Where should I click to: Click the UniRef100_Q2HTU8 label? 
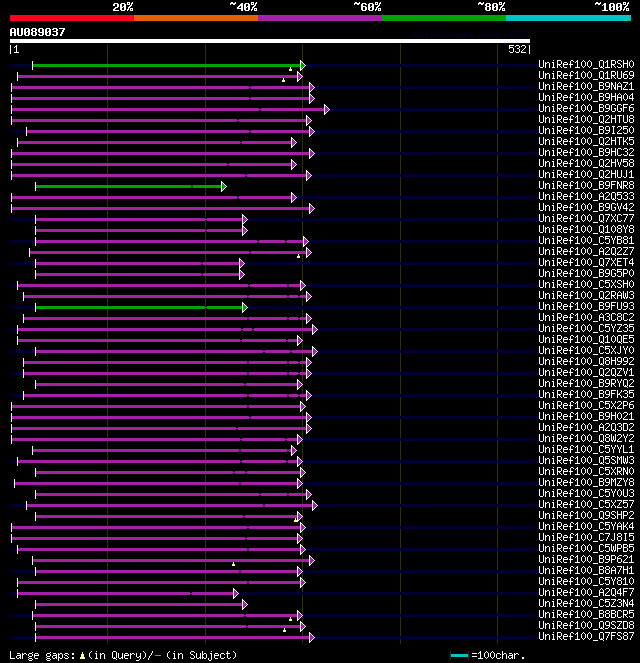(586, 119)
